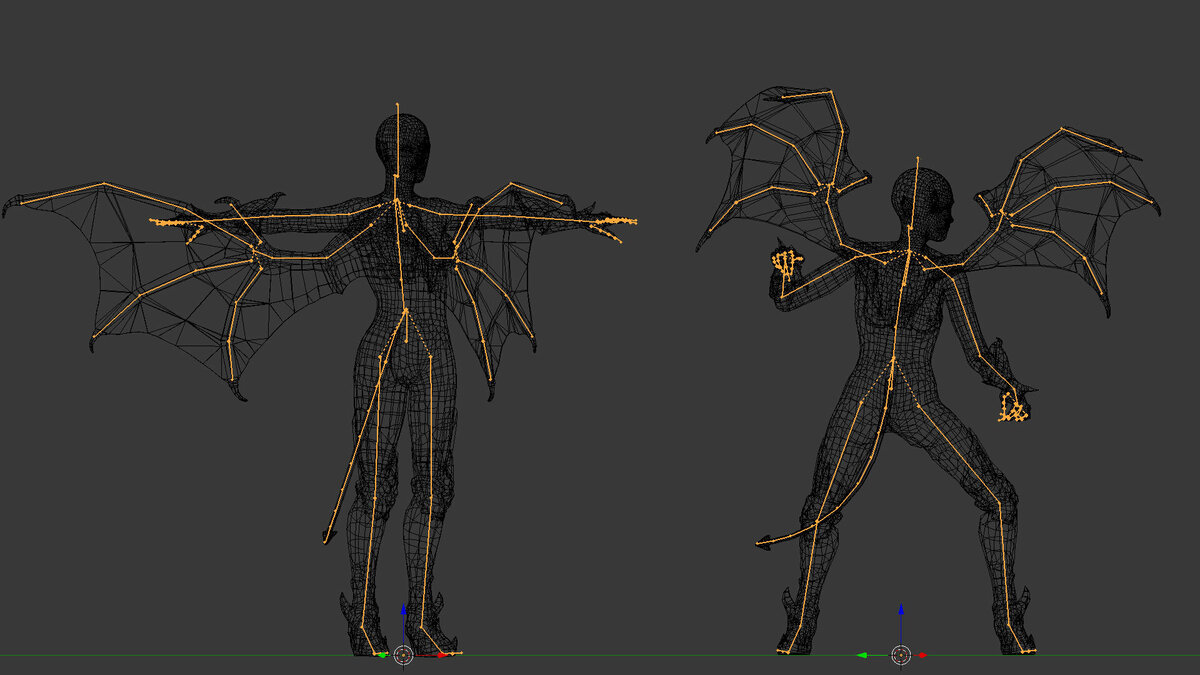This screenshot has width=1200, height=675.
Task: Select the green axis arrow under right character
Action: point(862,655)
